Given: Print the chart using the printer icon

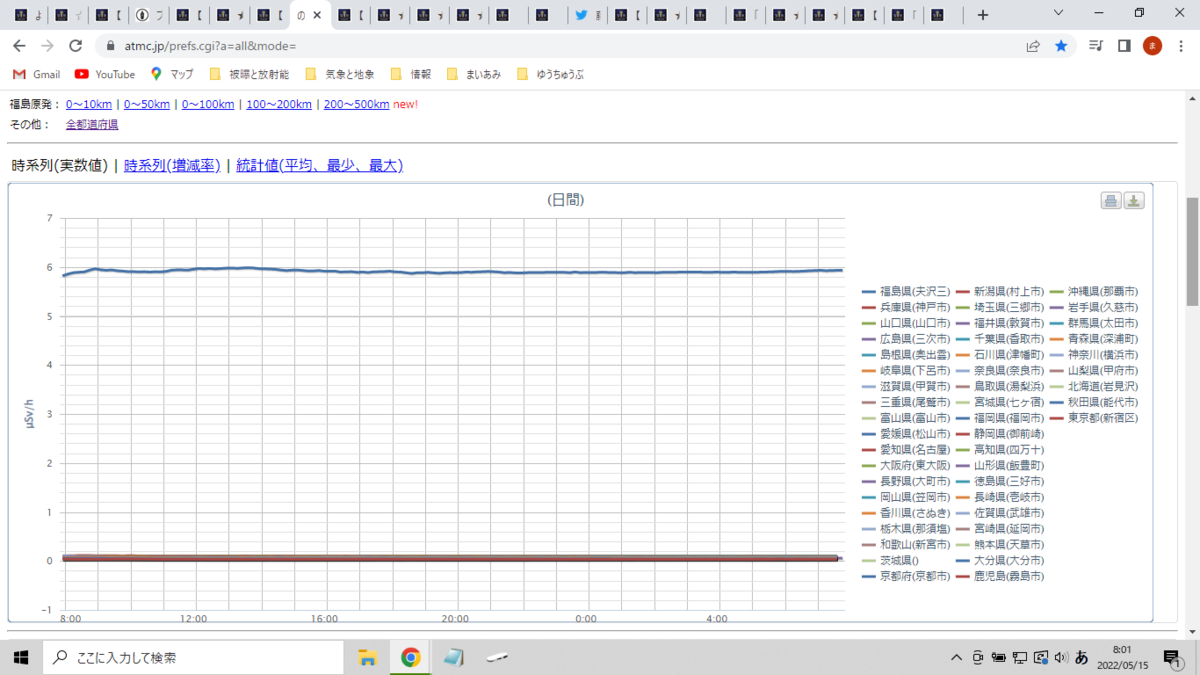Looking at the screenshot, I should pos(1111,201).
